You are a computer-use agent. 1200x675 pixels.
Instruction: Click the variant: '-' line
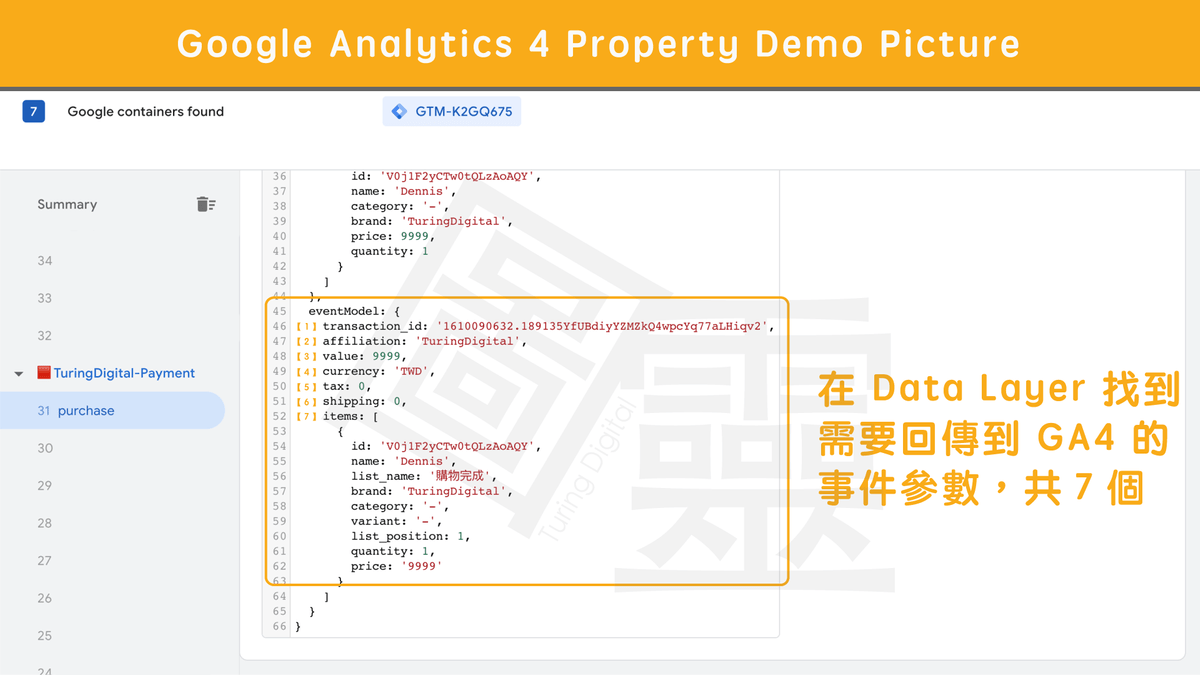tap(396, 521)
